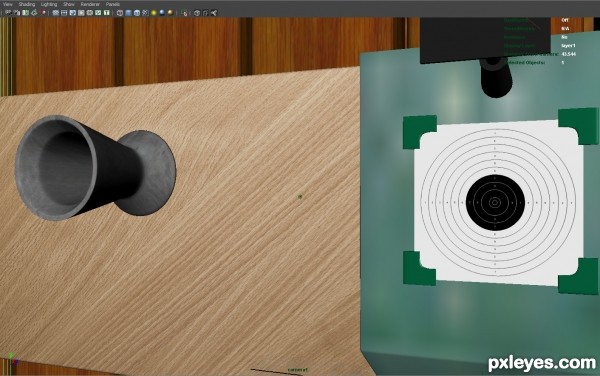Select the bottom-right green target clip
Image resolution: width=600 pixels, height=376 pixels.
(579, 276)
